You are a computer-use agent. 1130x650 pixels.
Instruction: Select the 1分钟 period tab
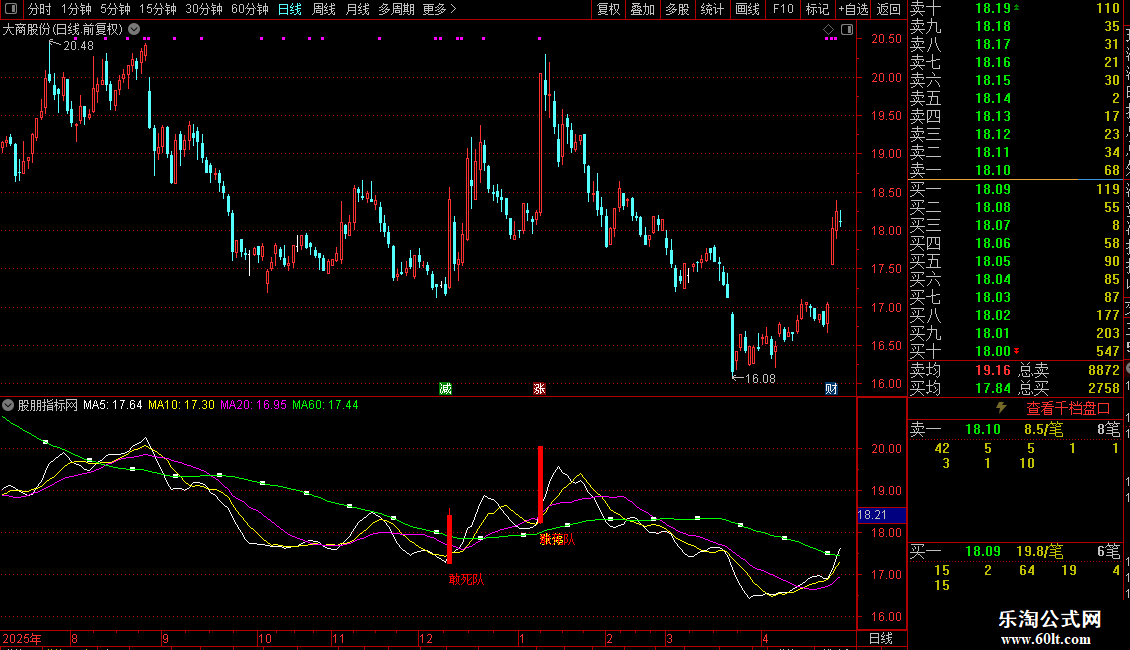(76, 9)
